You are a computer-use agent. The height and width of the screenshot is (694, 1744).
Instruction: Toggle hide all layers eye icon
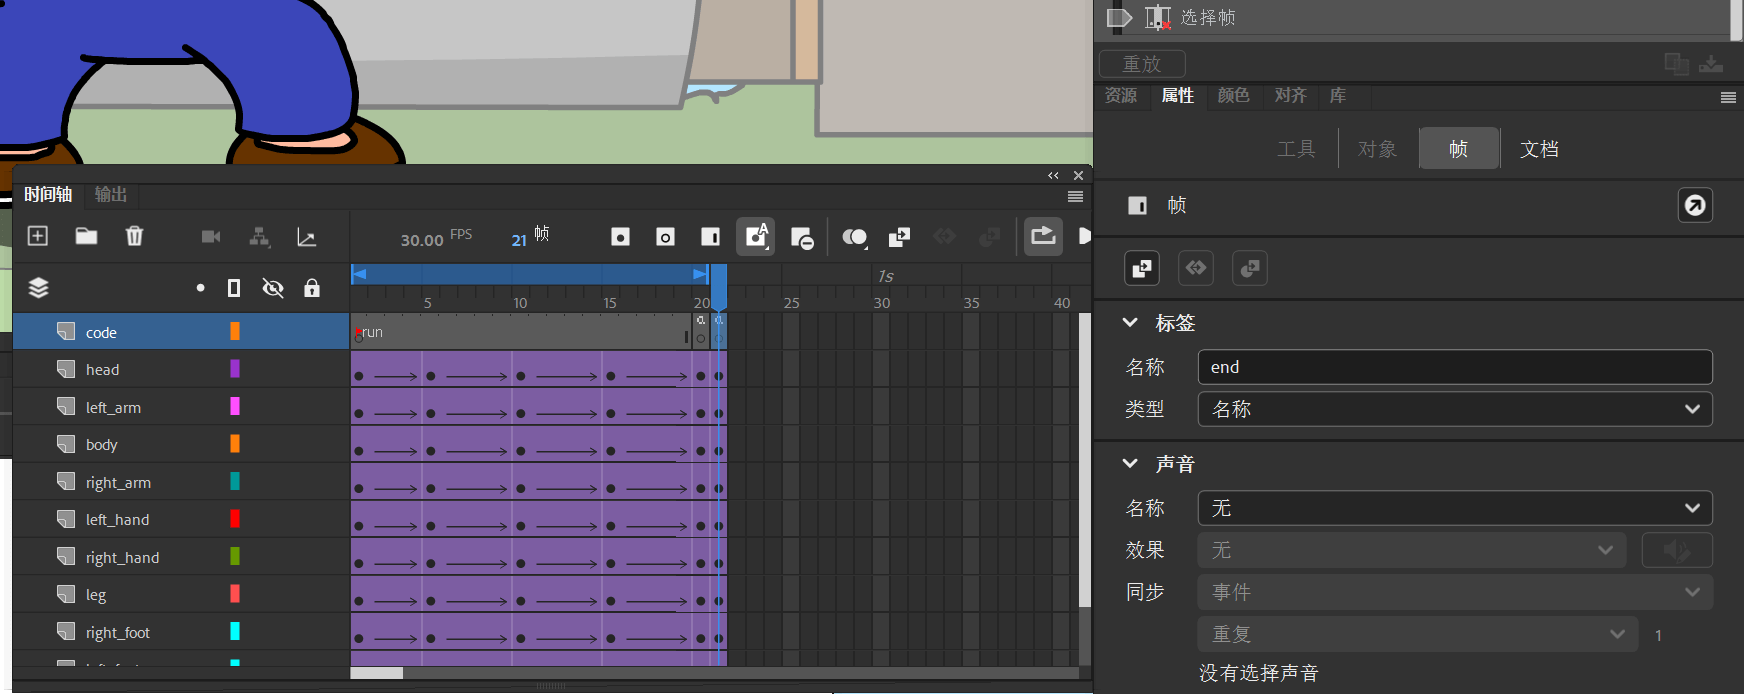click(272, 288)
